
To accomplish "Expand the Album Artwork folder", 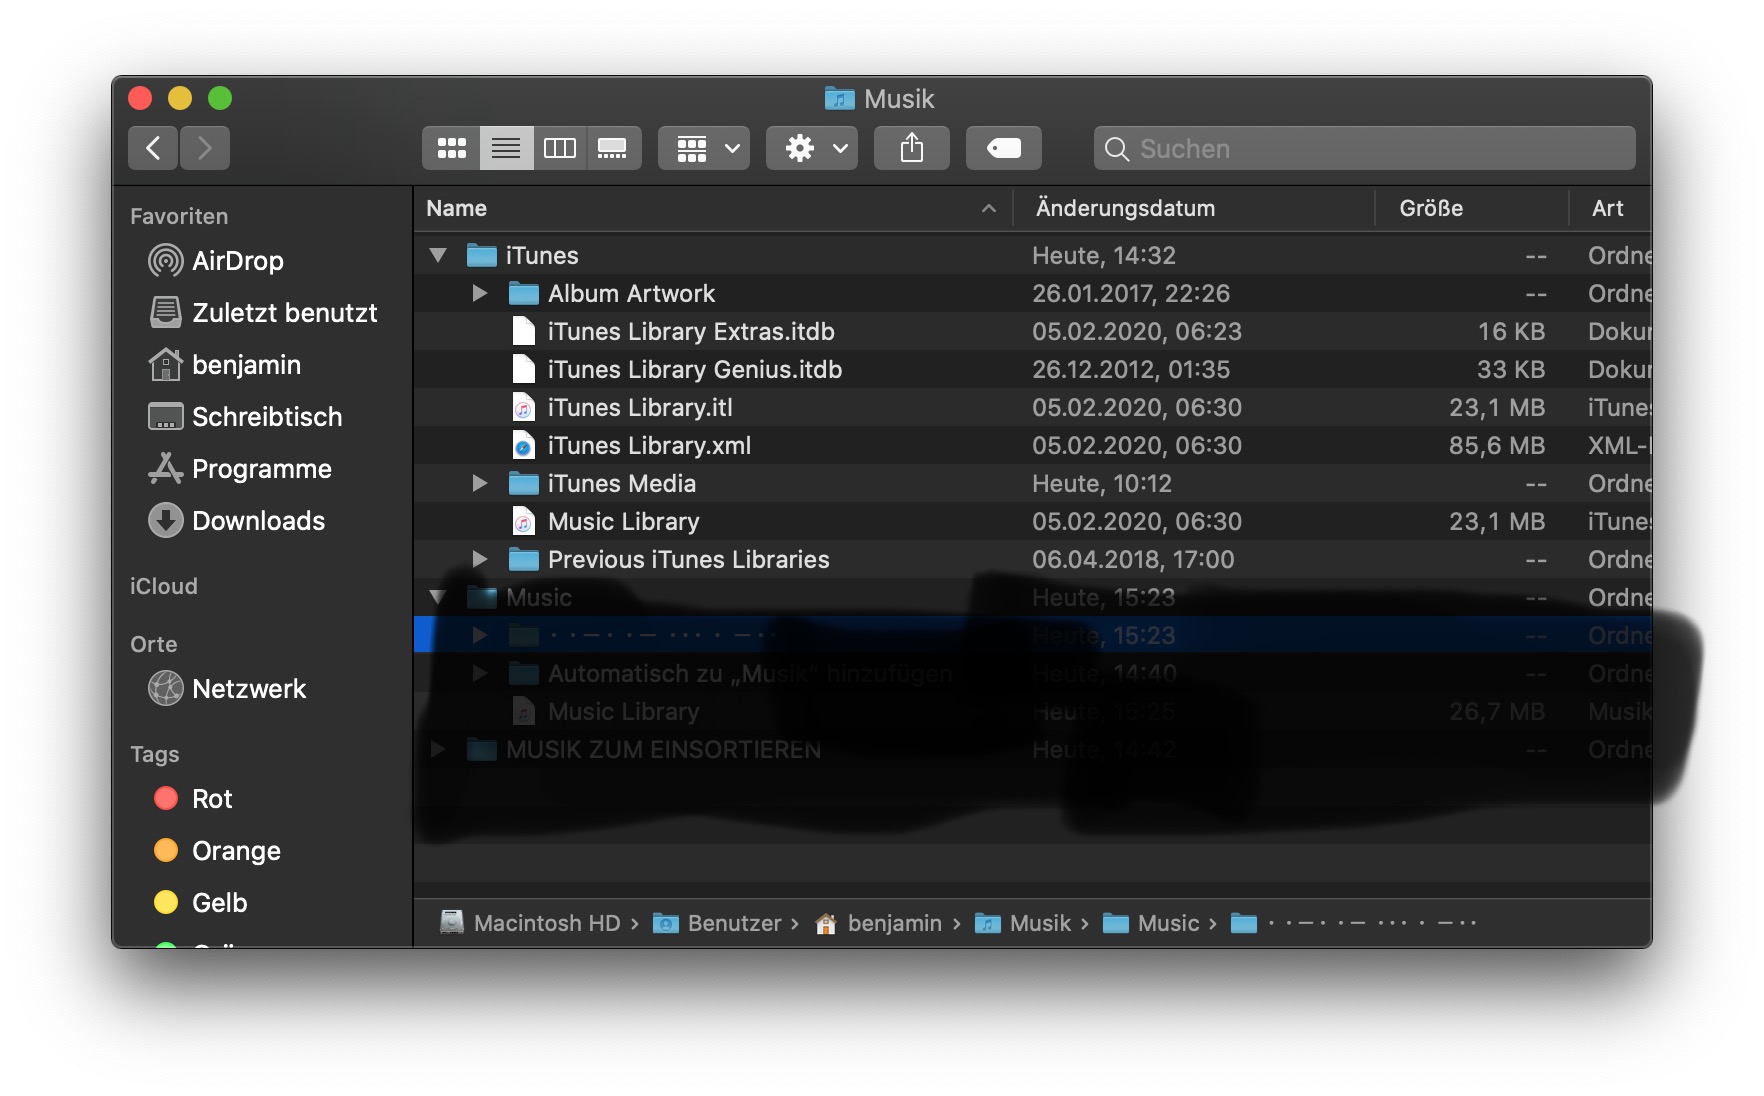I will point(480,294).
